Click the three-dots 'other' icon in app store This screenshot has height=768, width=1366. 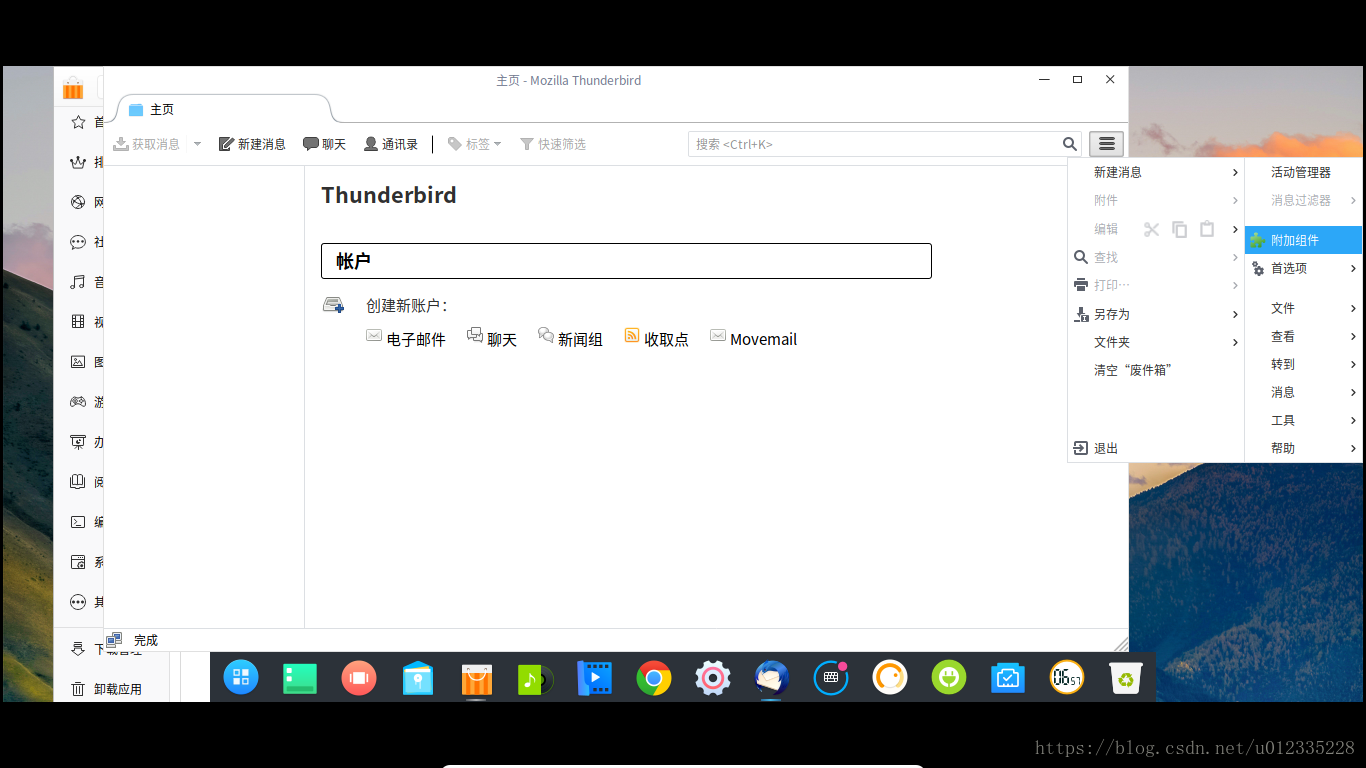pyautogui.click(x=78, y=602)
